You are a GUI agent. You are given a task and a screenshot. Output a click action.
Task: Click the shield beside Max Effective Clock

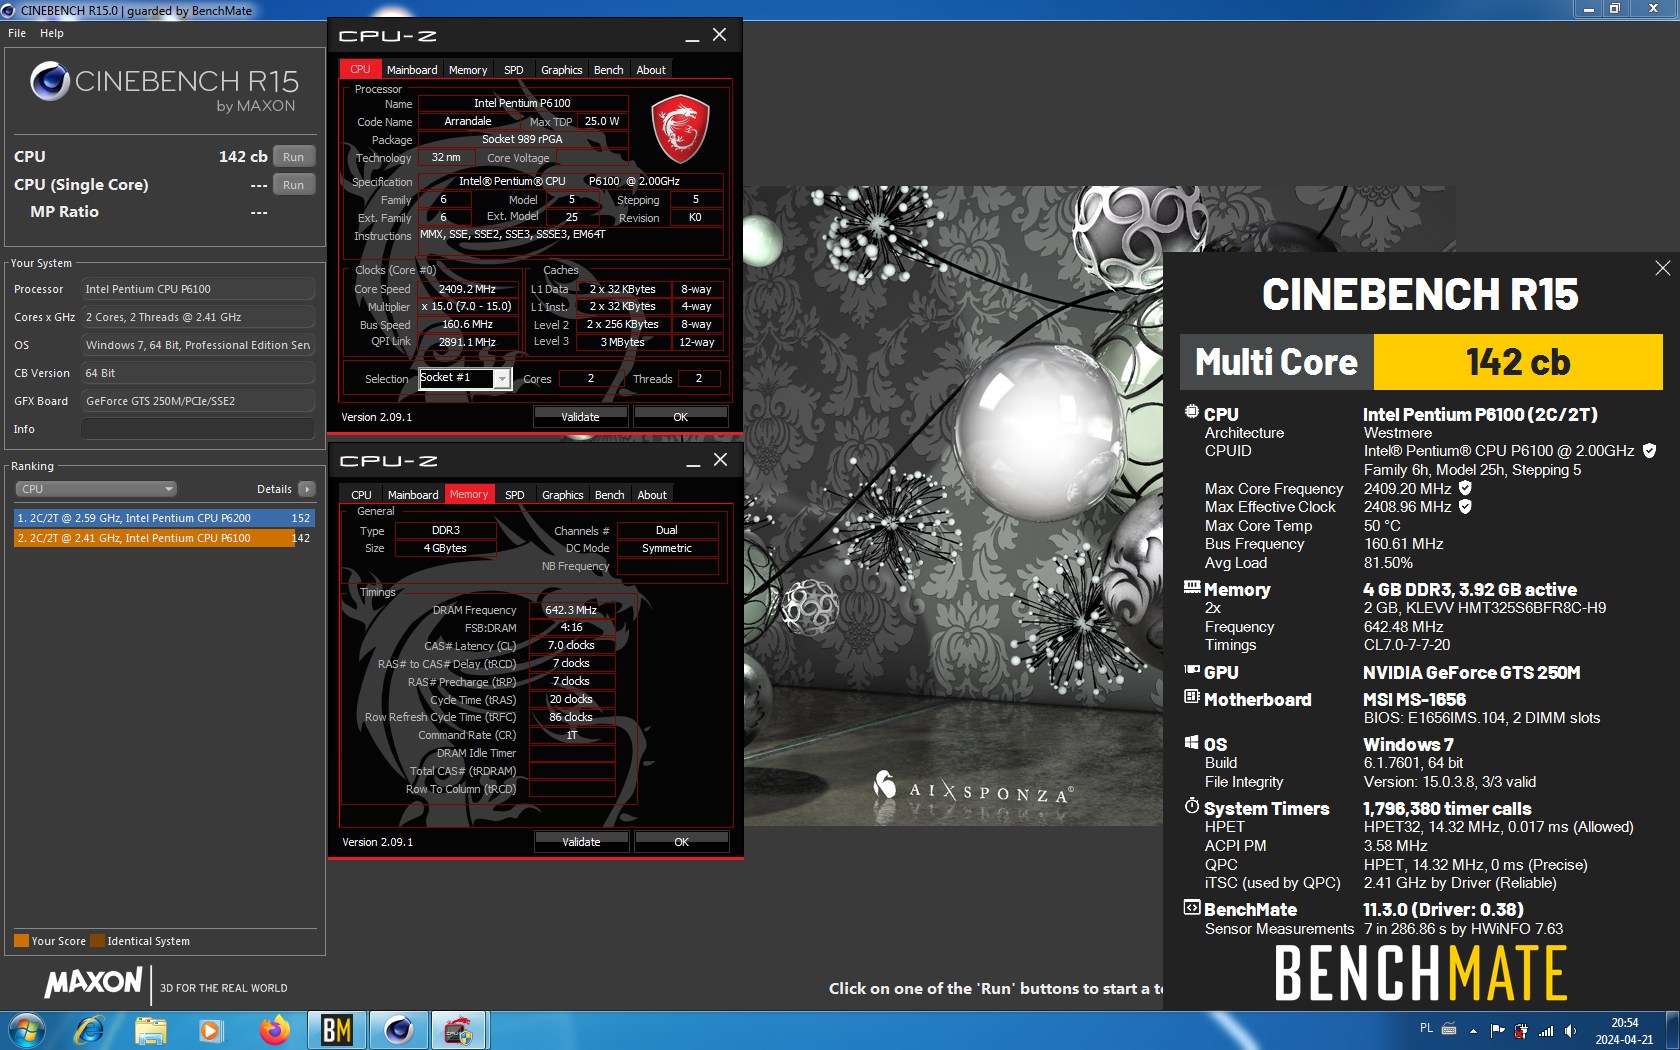(x=1465, y=507)
